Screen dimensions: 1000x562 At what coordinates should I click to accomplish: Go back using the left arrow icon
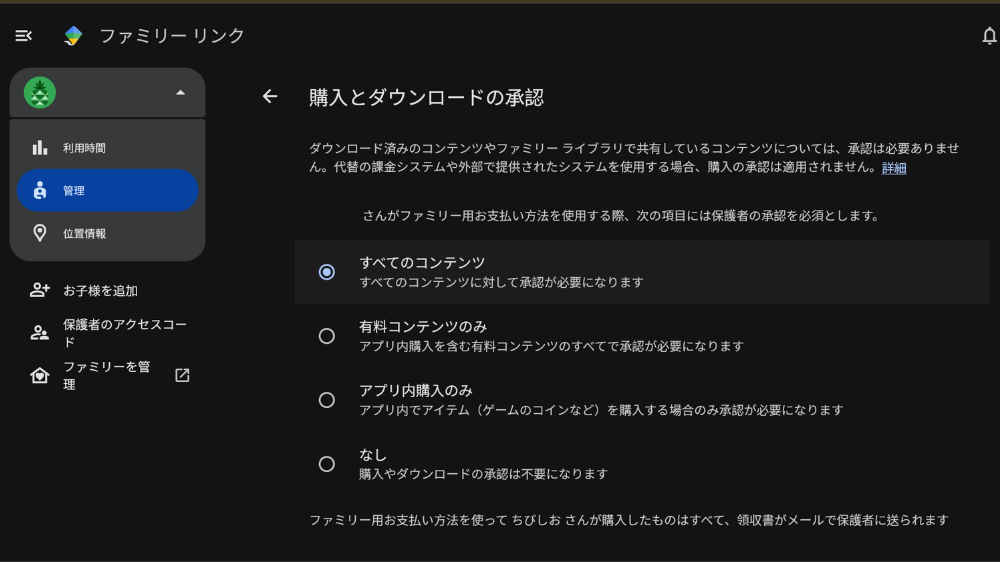pyautogui.click(x=270, y=96)
